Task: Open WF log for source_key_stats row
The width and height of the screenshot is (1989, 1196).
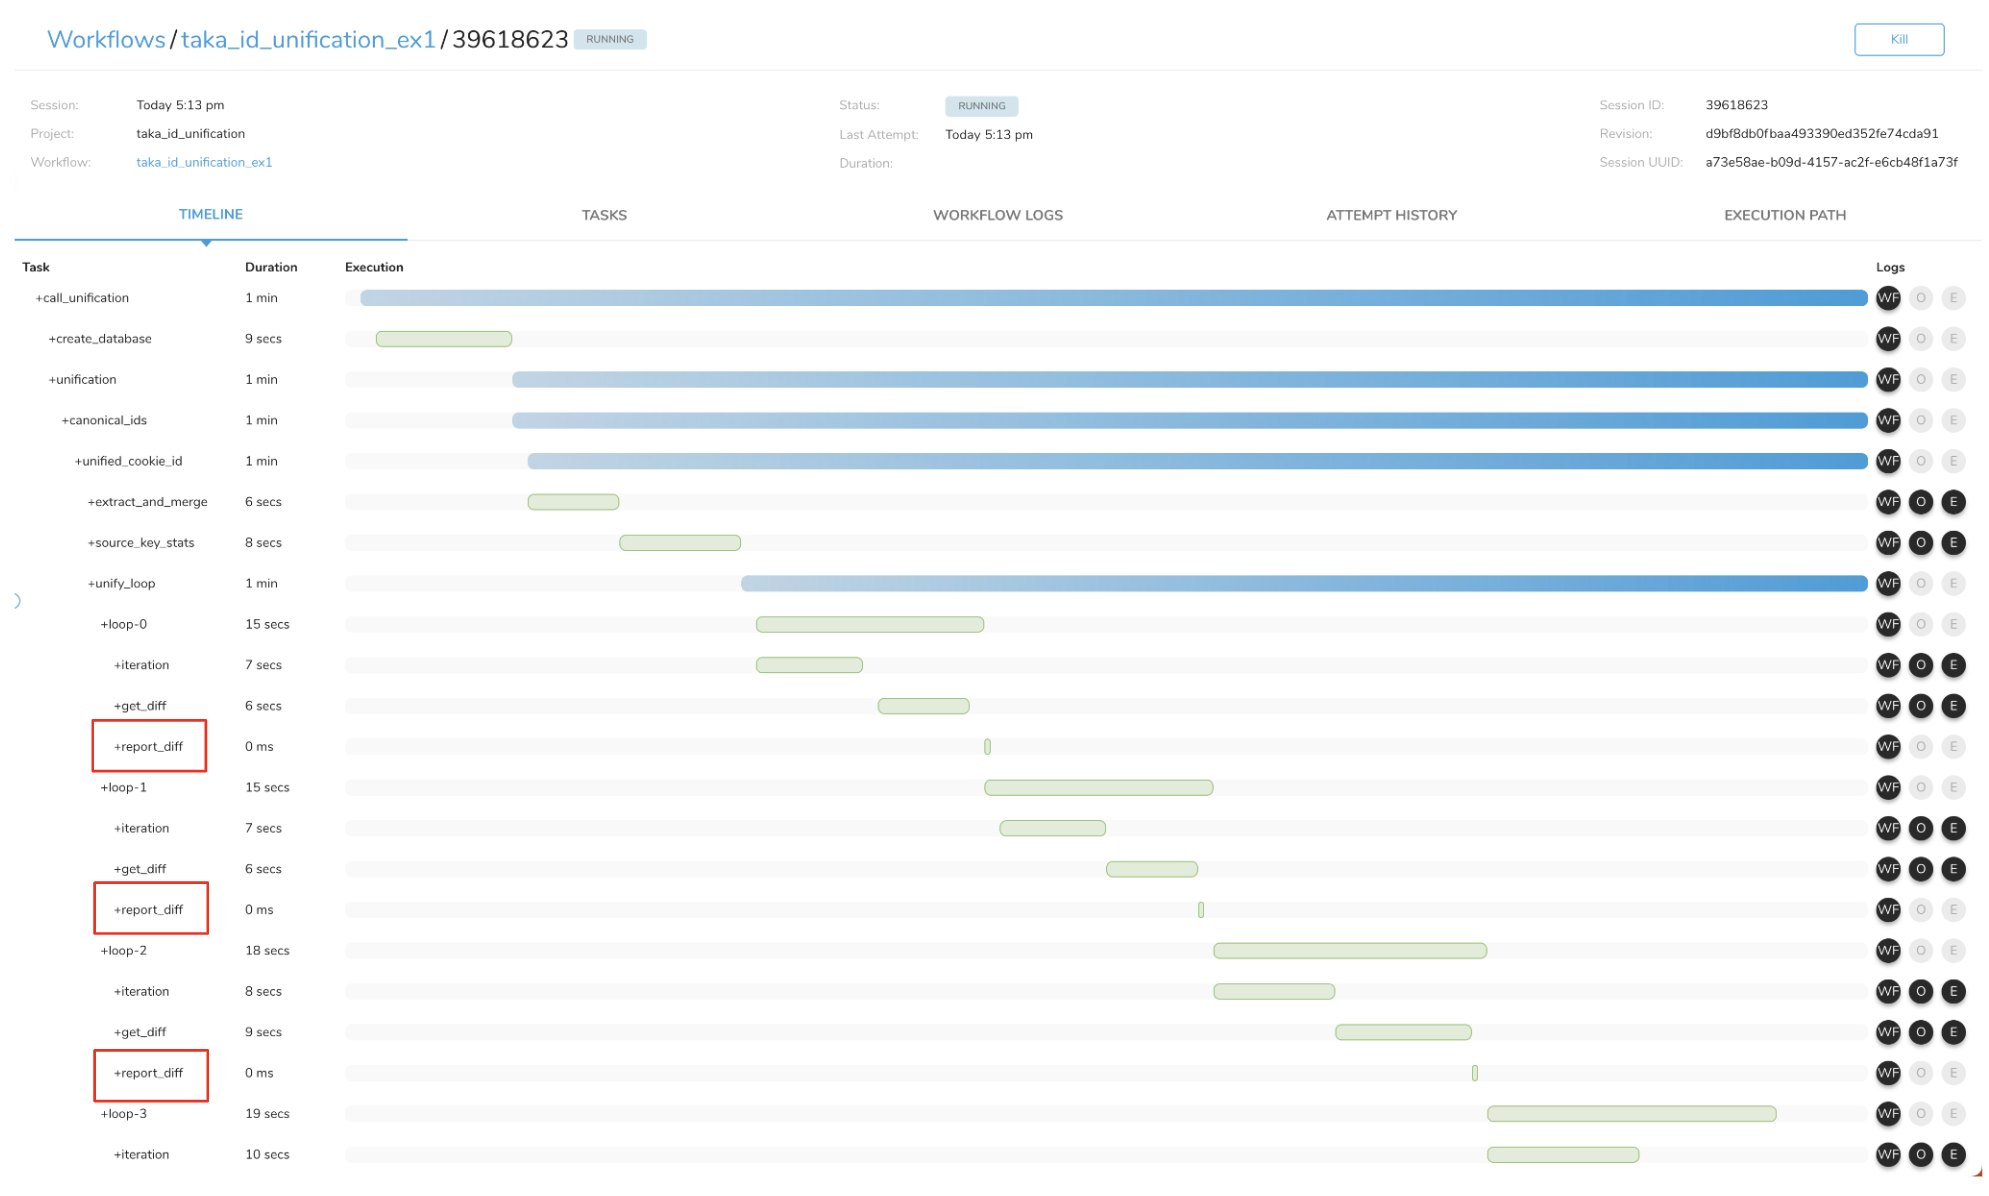Action: pyautogui.click(x=1887, y=543)
